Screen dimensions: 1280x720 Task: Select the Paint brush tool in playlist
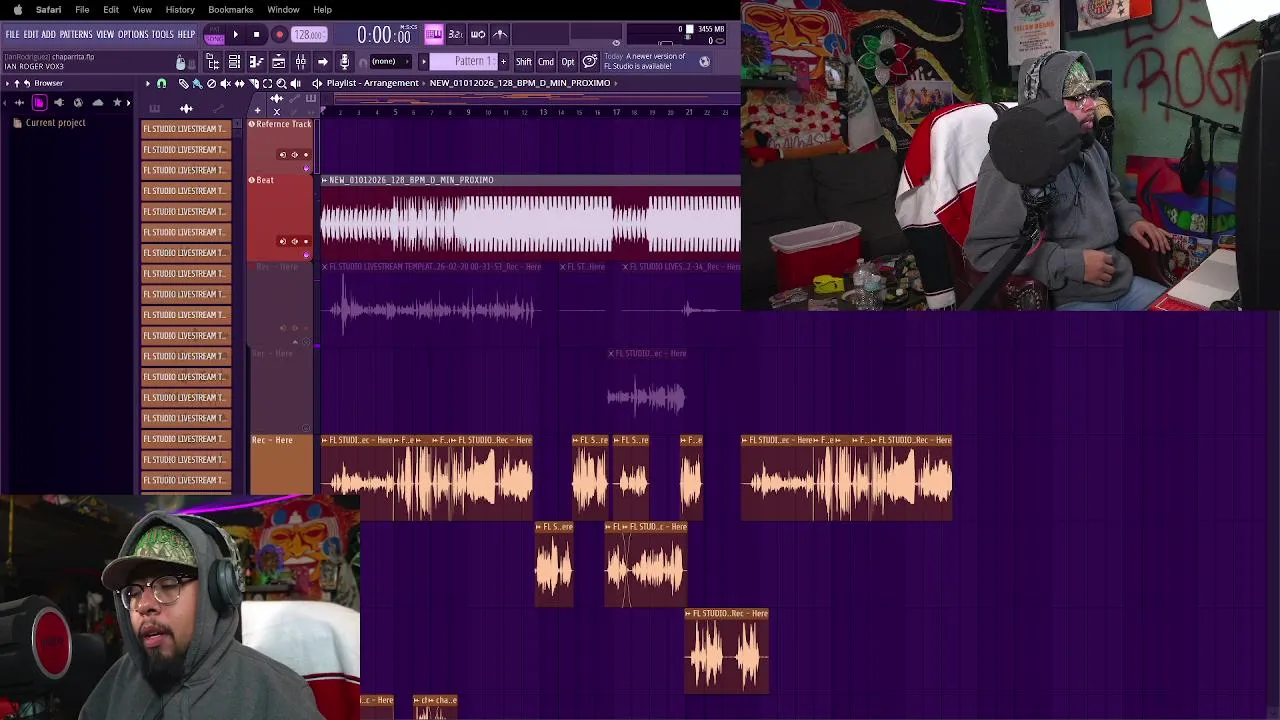click(x=197, y=84)
